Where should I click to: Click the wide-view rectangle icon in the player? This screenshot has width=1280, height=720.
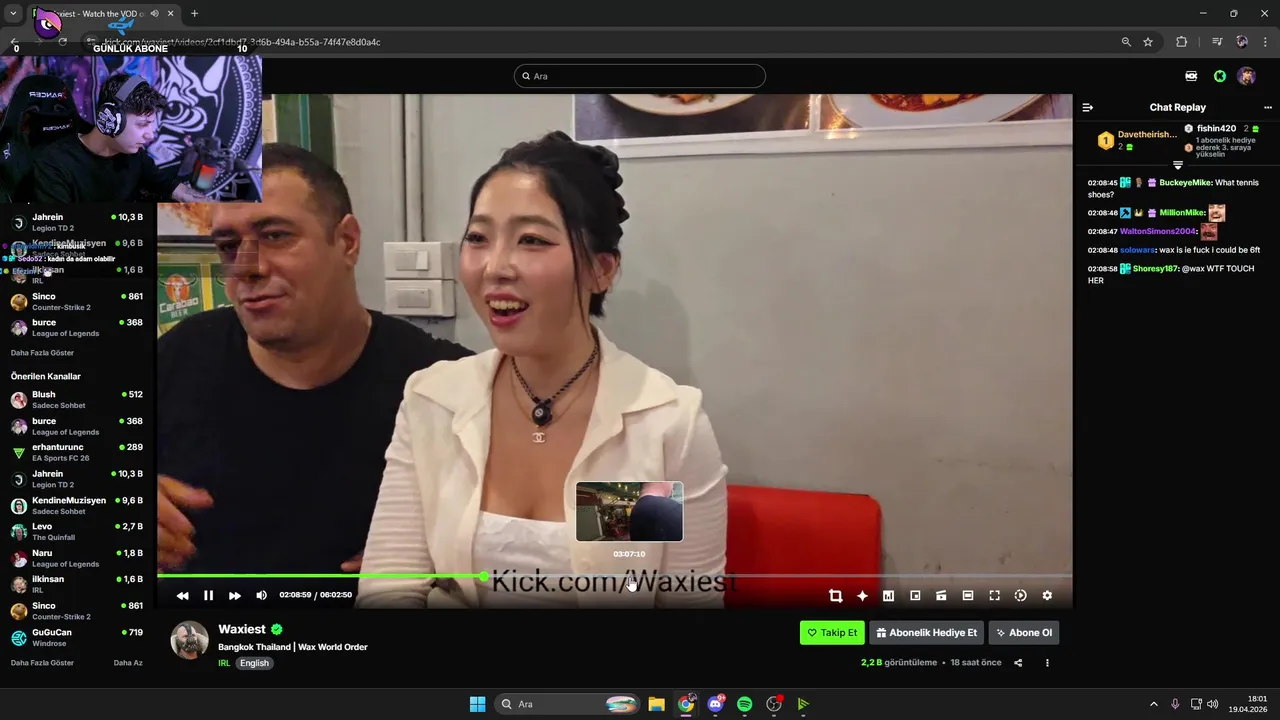(968, 596)
